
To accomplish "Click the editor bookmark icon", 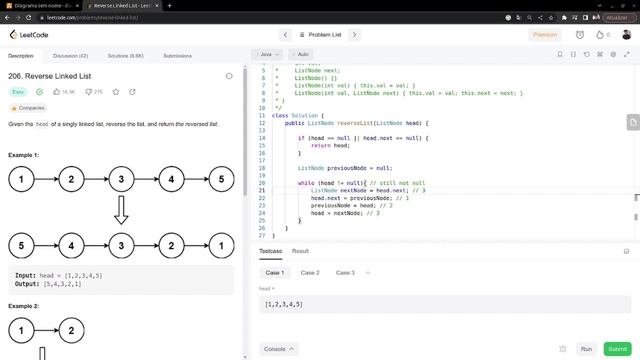I will pyautogui.click(x=560, y=54).
